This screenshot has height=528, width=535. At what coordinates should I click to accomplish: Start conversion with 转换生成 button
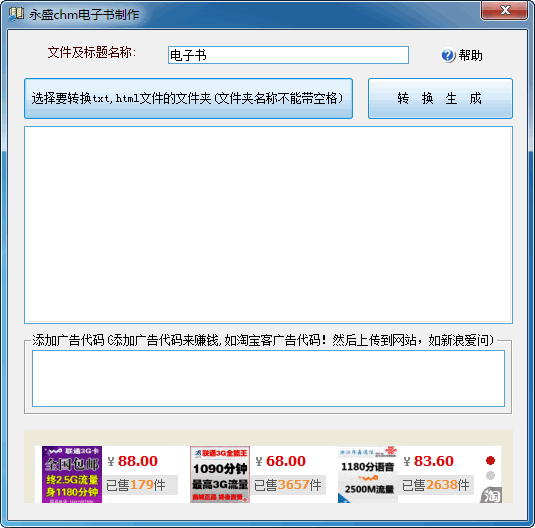[440, 99]
